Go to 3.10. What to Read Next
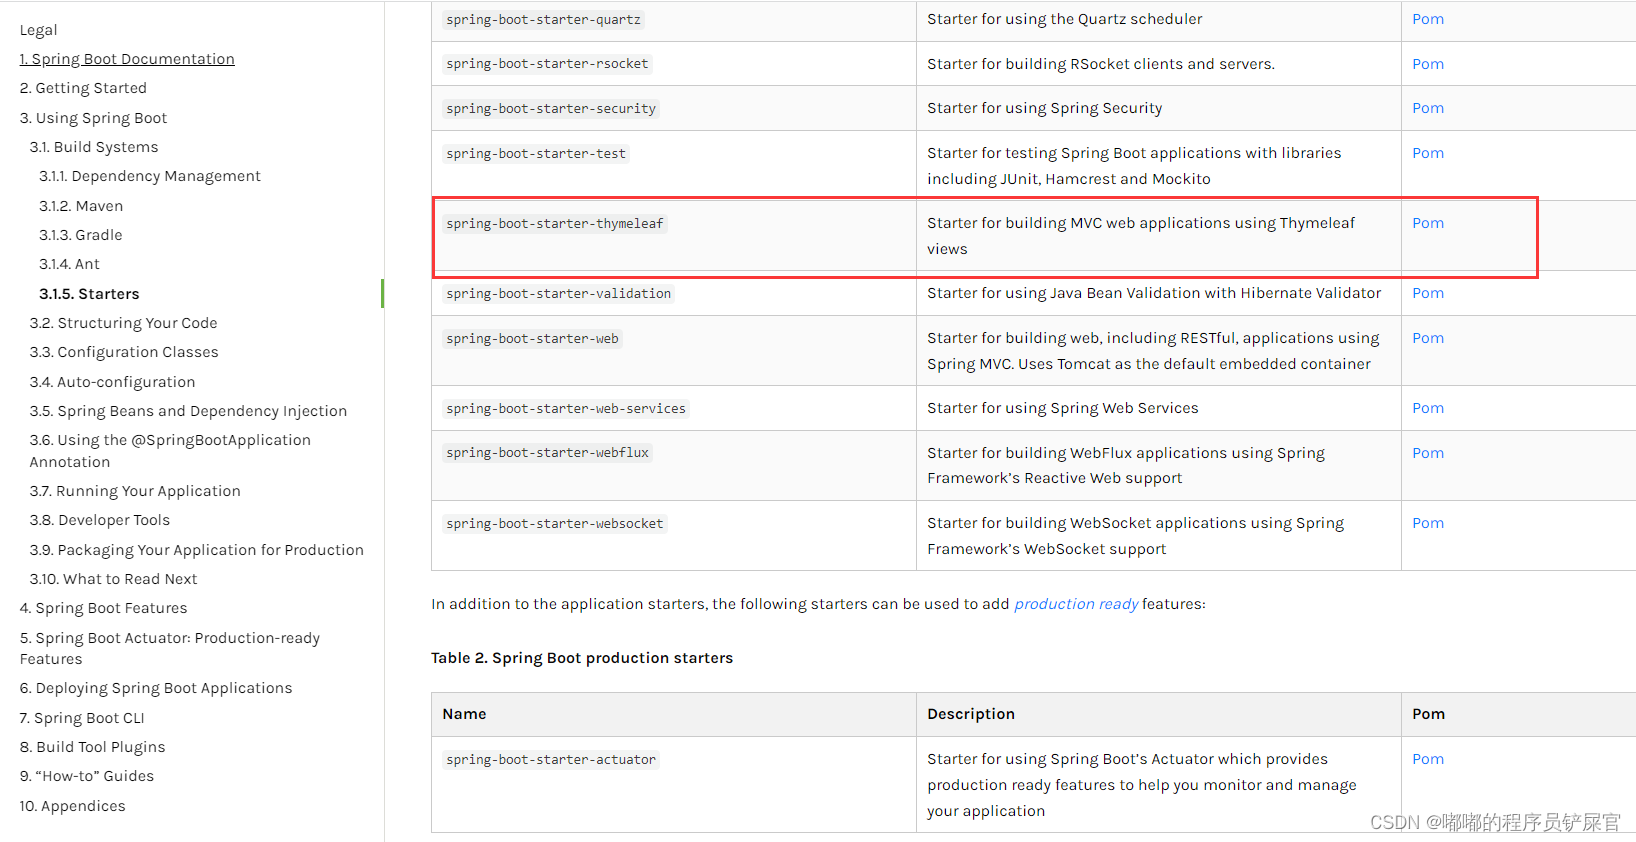Screen dimensions: 1636x842 (113, 579)
